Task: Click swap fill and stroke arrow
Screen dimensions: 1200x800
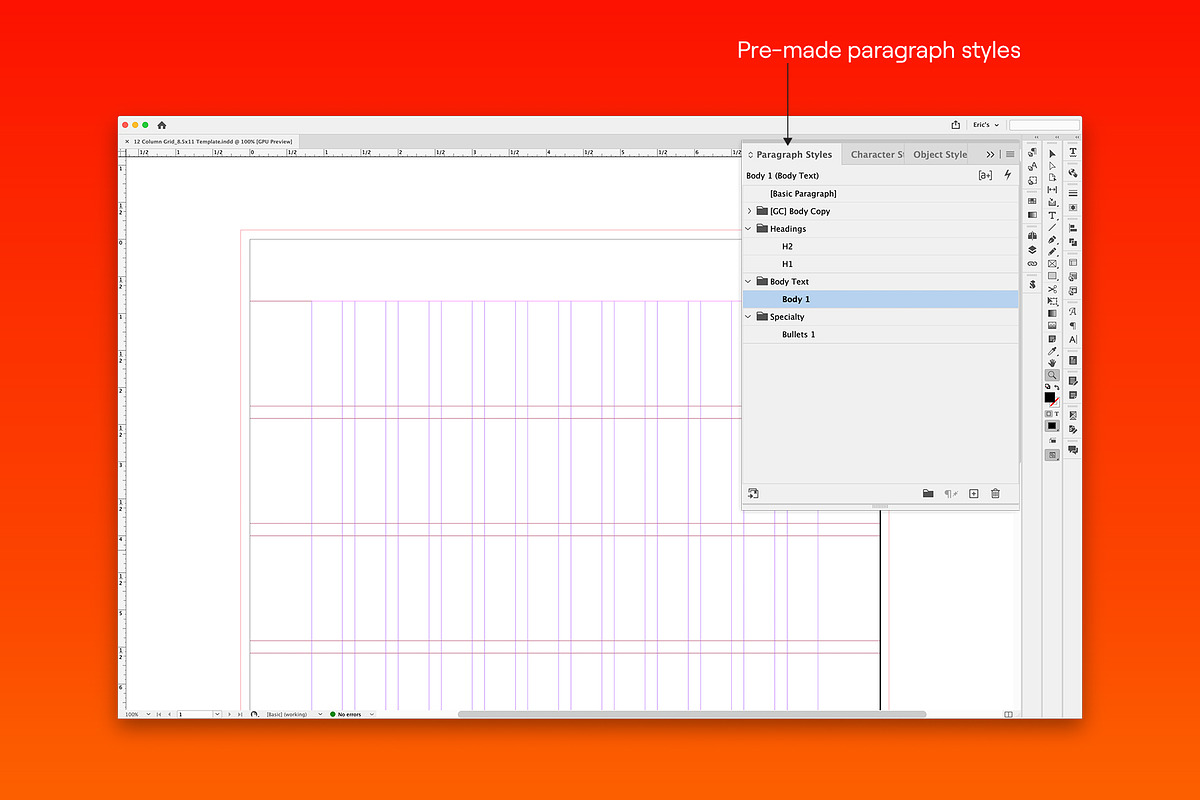Action: click(1057, 387)
